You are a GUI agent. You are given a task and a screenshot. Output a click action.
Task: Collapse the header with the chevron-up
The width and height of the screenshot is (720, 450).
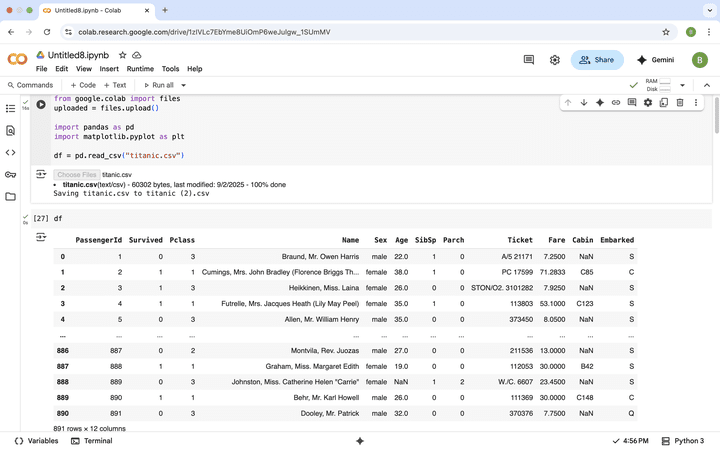tap(706, 85)
